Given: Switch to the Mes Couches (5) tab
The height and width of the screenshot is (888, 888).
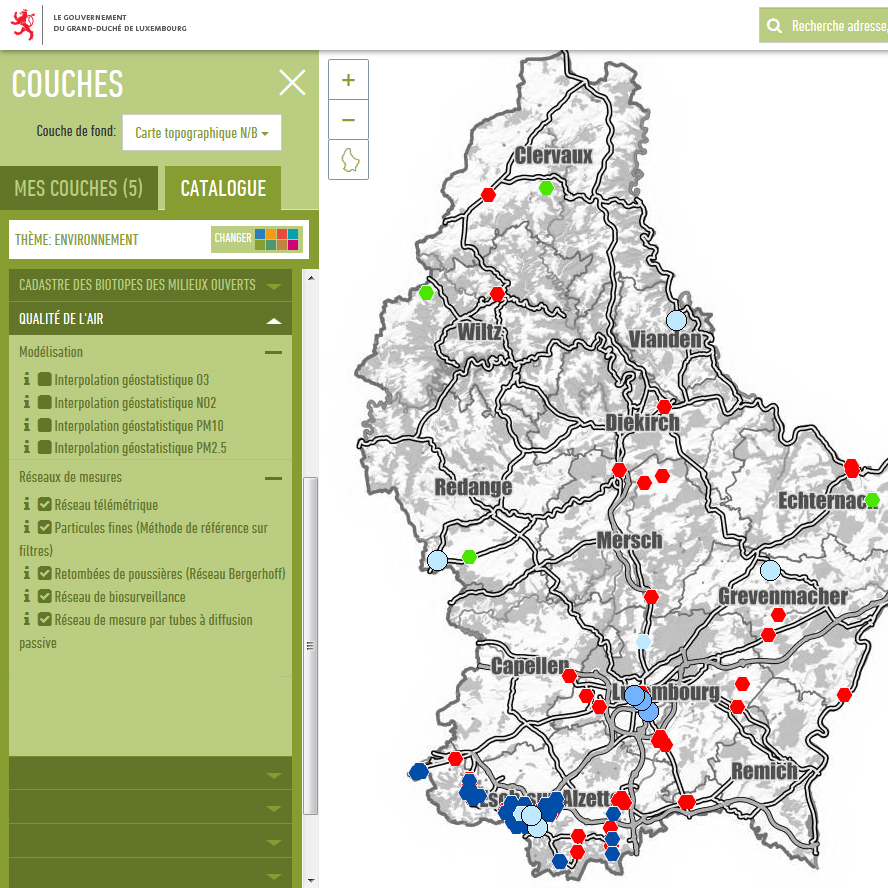Looking at the screenshot, I should coord(78,189).
